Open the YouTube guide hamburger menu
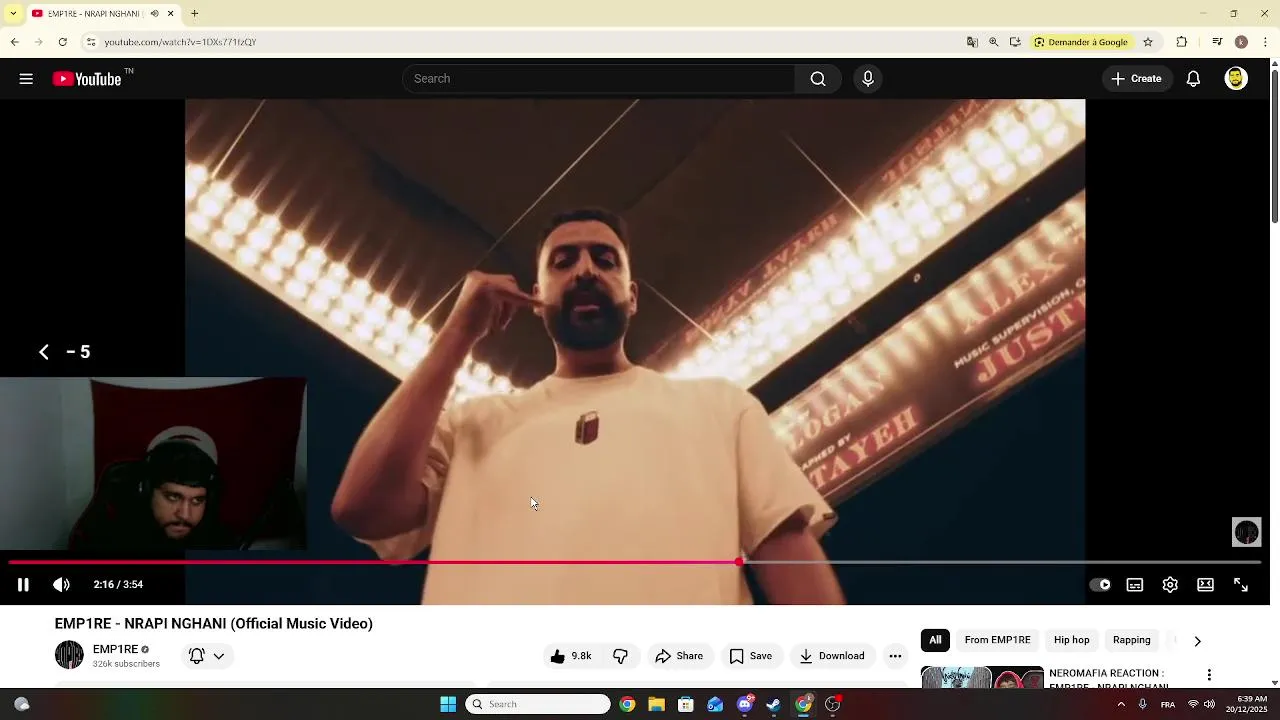Screen dimensions: 1280x720 26,79
